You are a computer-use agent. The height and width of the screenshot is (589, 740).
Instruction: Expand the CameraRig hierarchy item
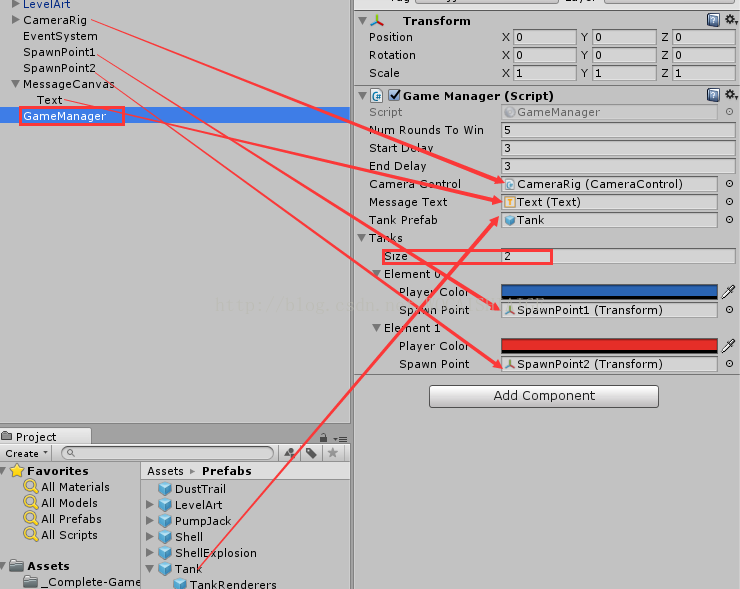[16, 19]
